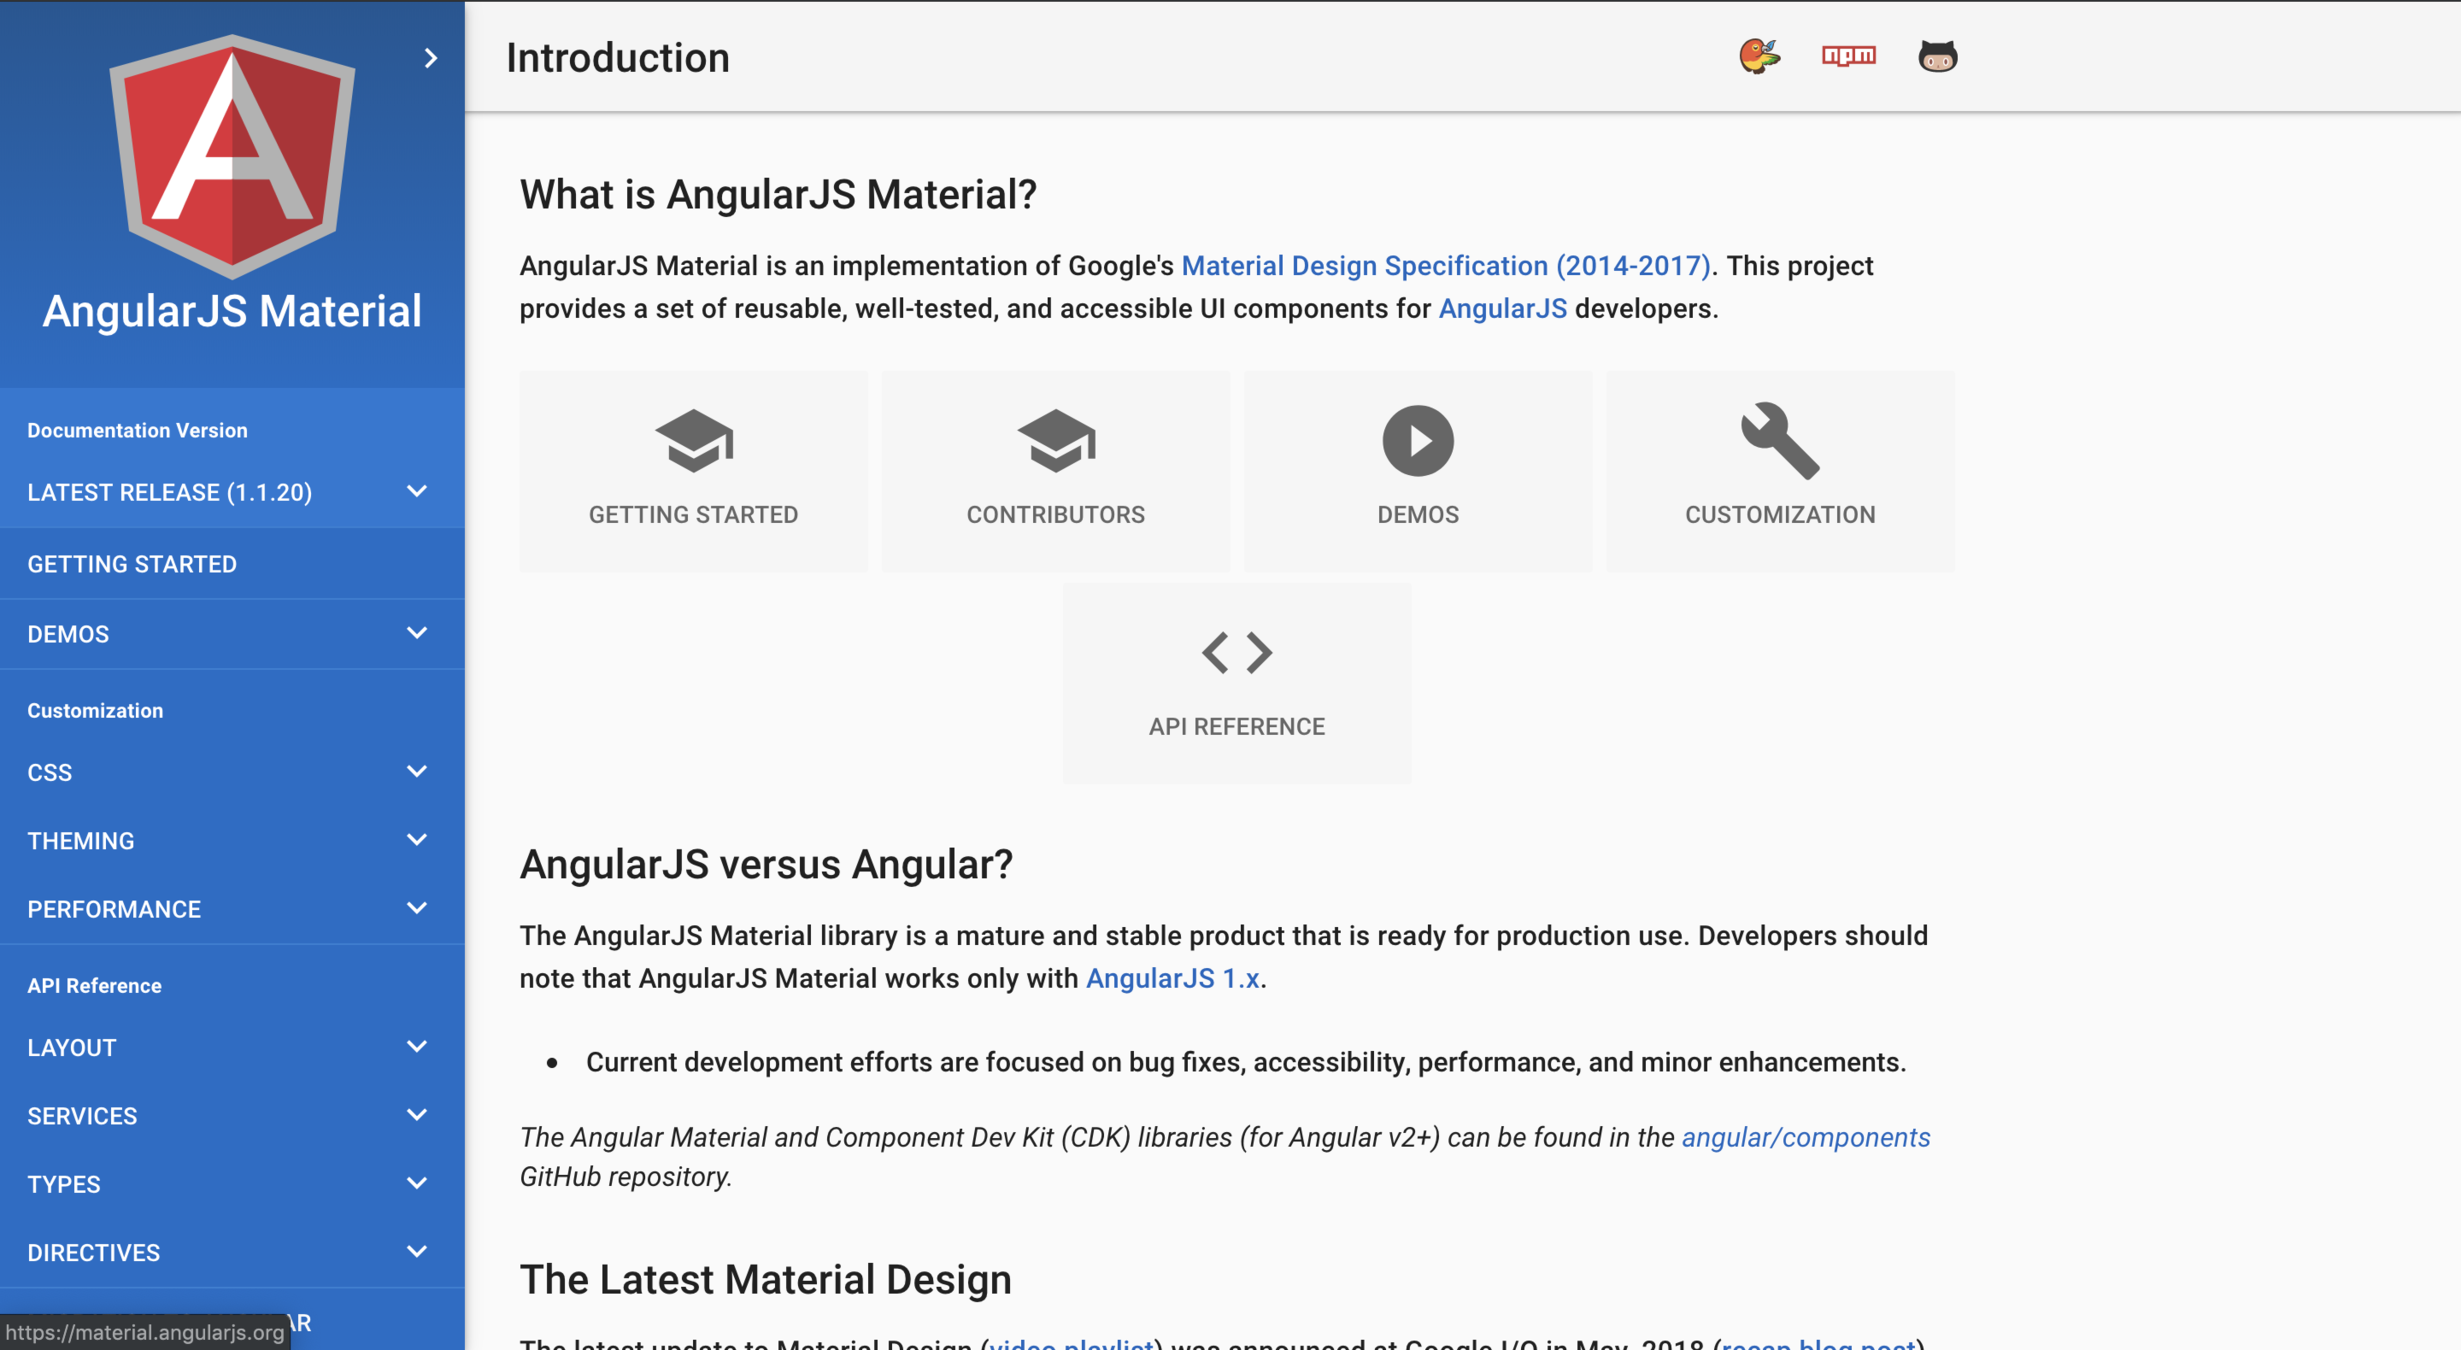
Task: Click the Getting Started graduation cap tile
Action: click(x=693, y=471)
